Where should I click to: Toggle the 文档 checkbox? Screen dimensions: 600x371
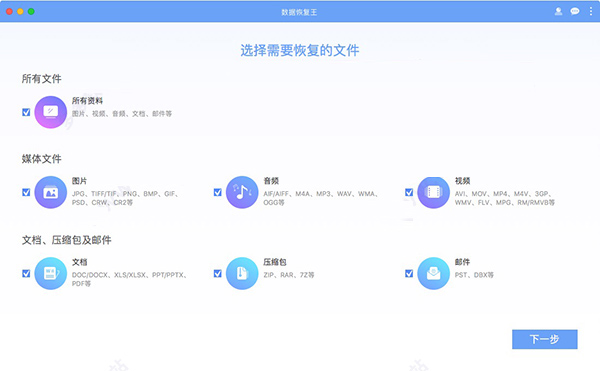tap(26, 273)
